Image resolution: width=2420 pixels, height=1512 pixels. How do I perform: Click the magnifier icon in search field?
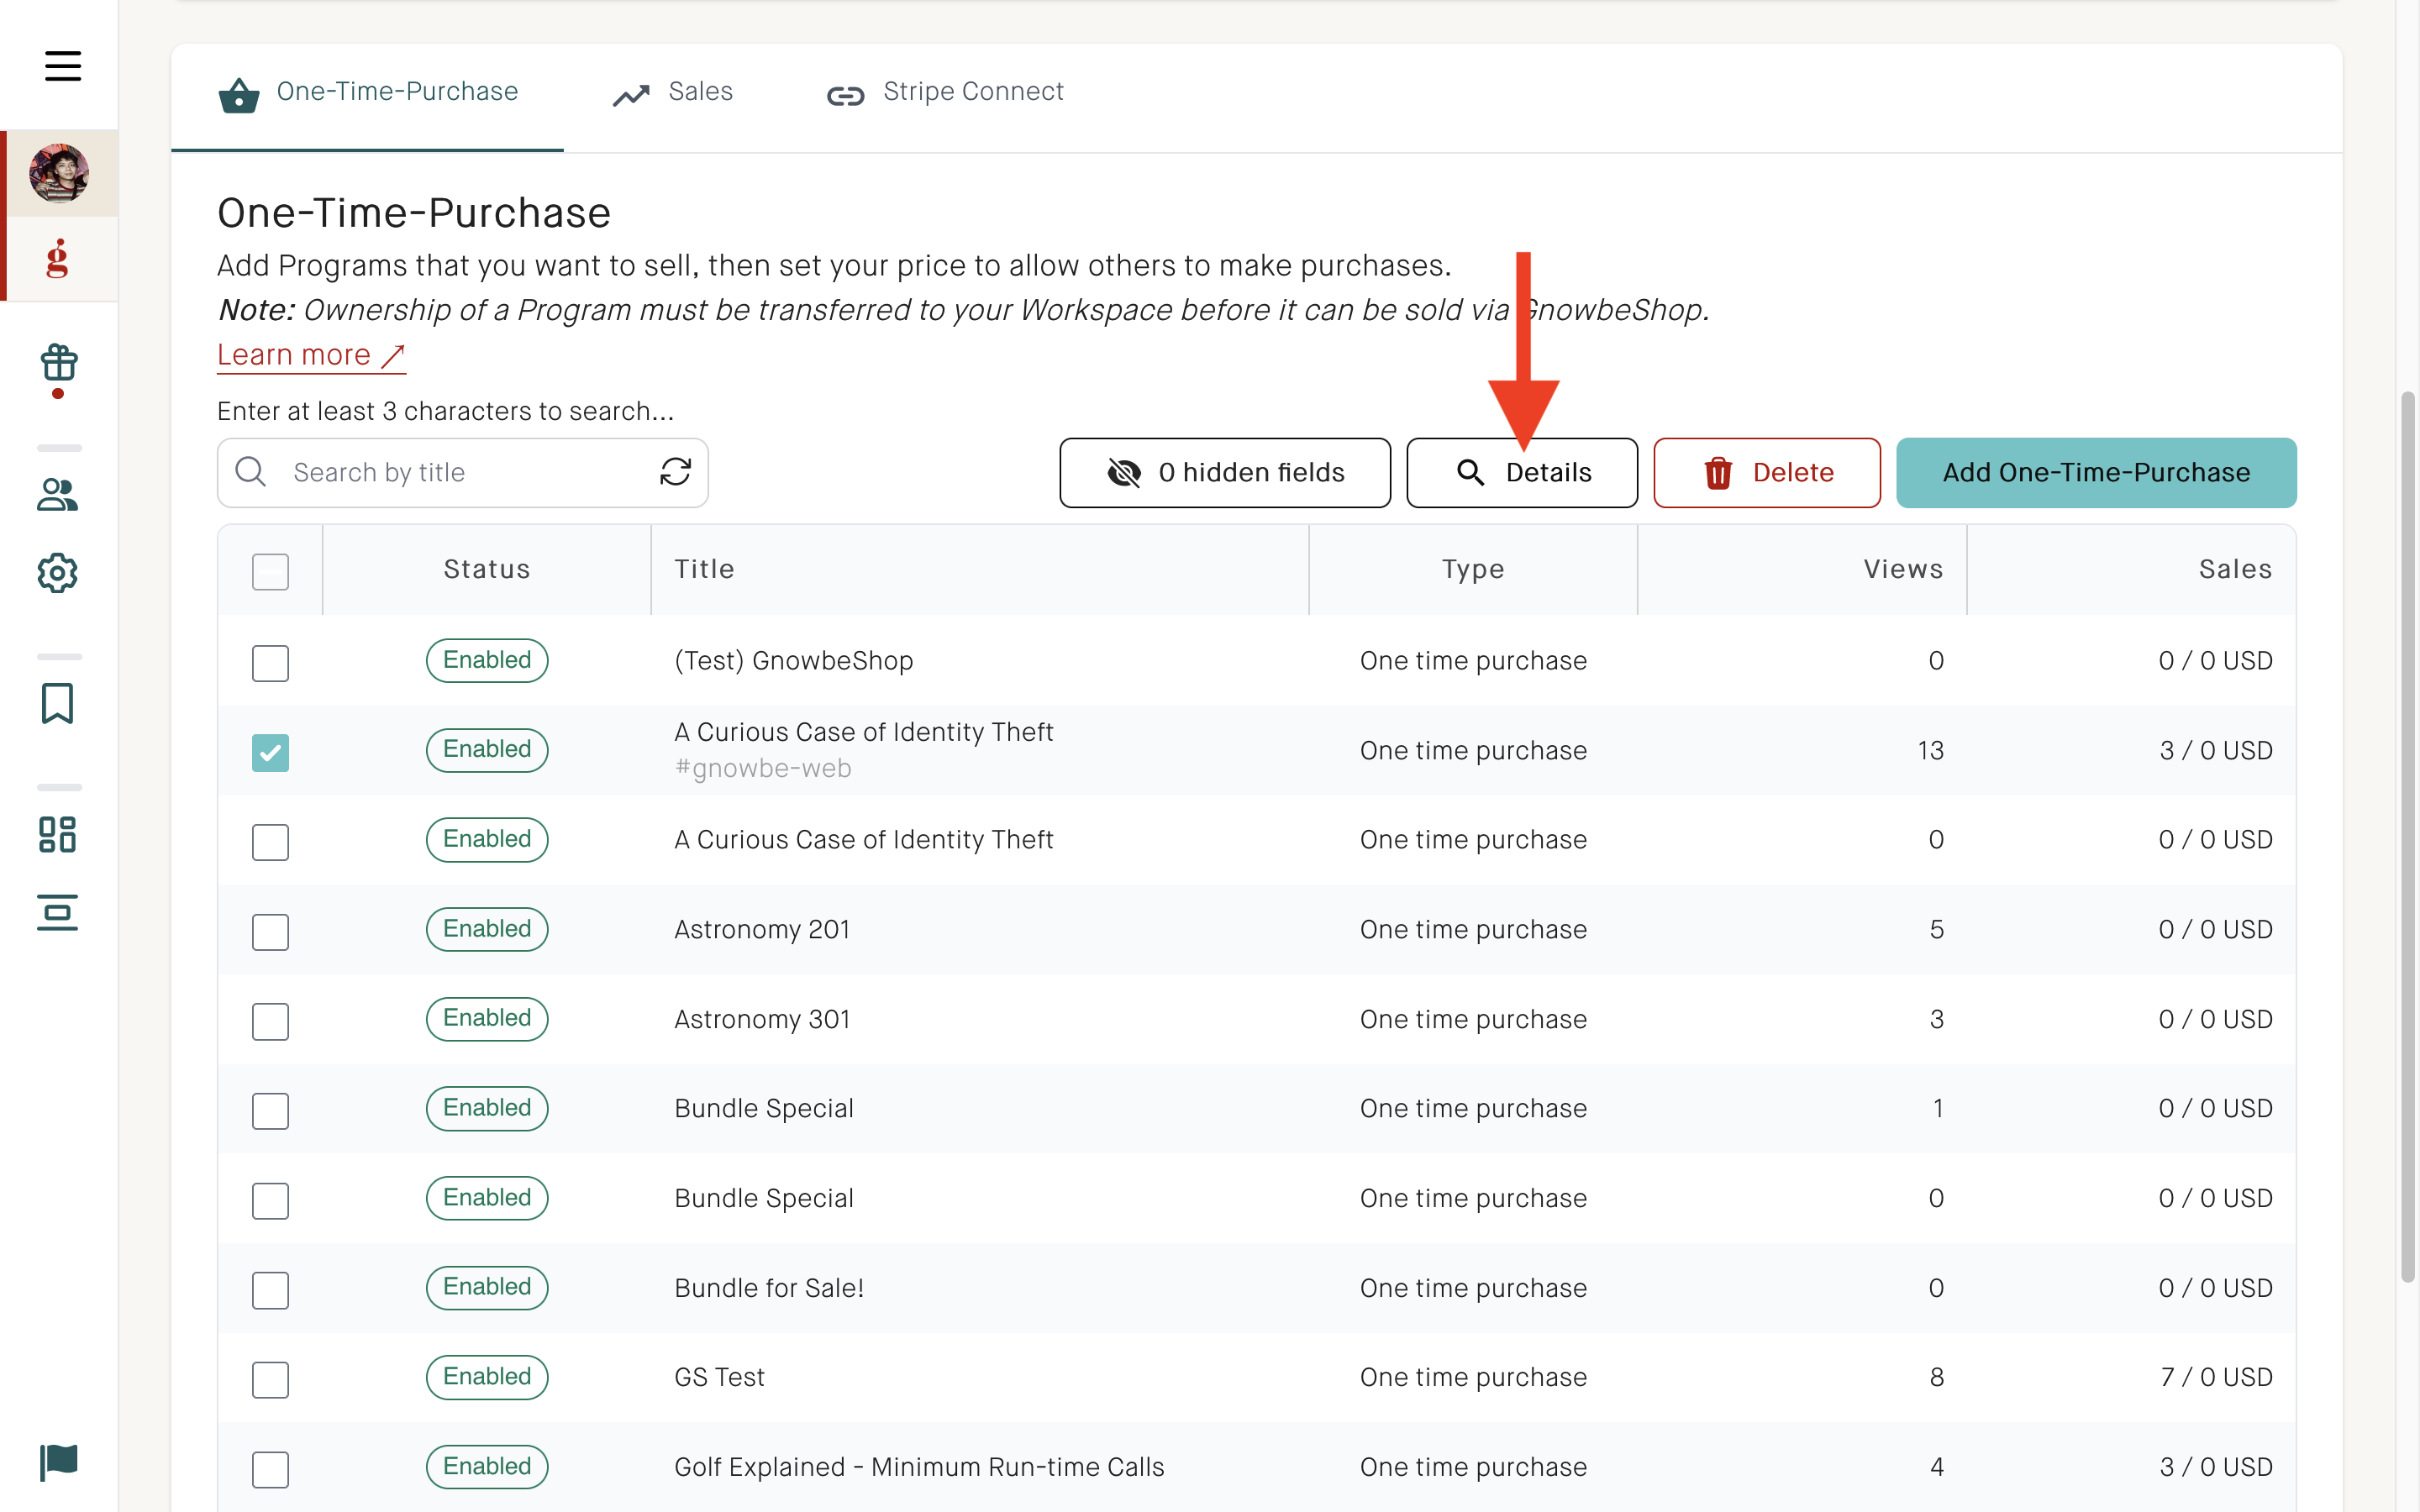[x=250, y=472]
